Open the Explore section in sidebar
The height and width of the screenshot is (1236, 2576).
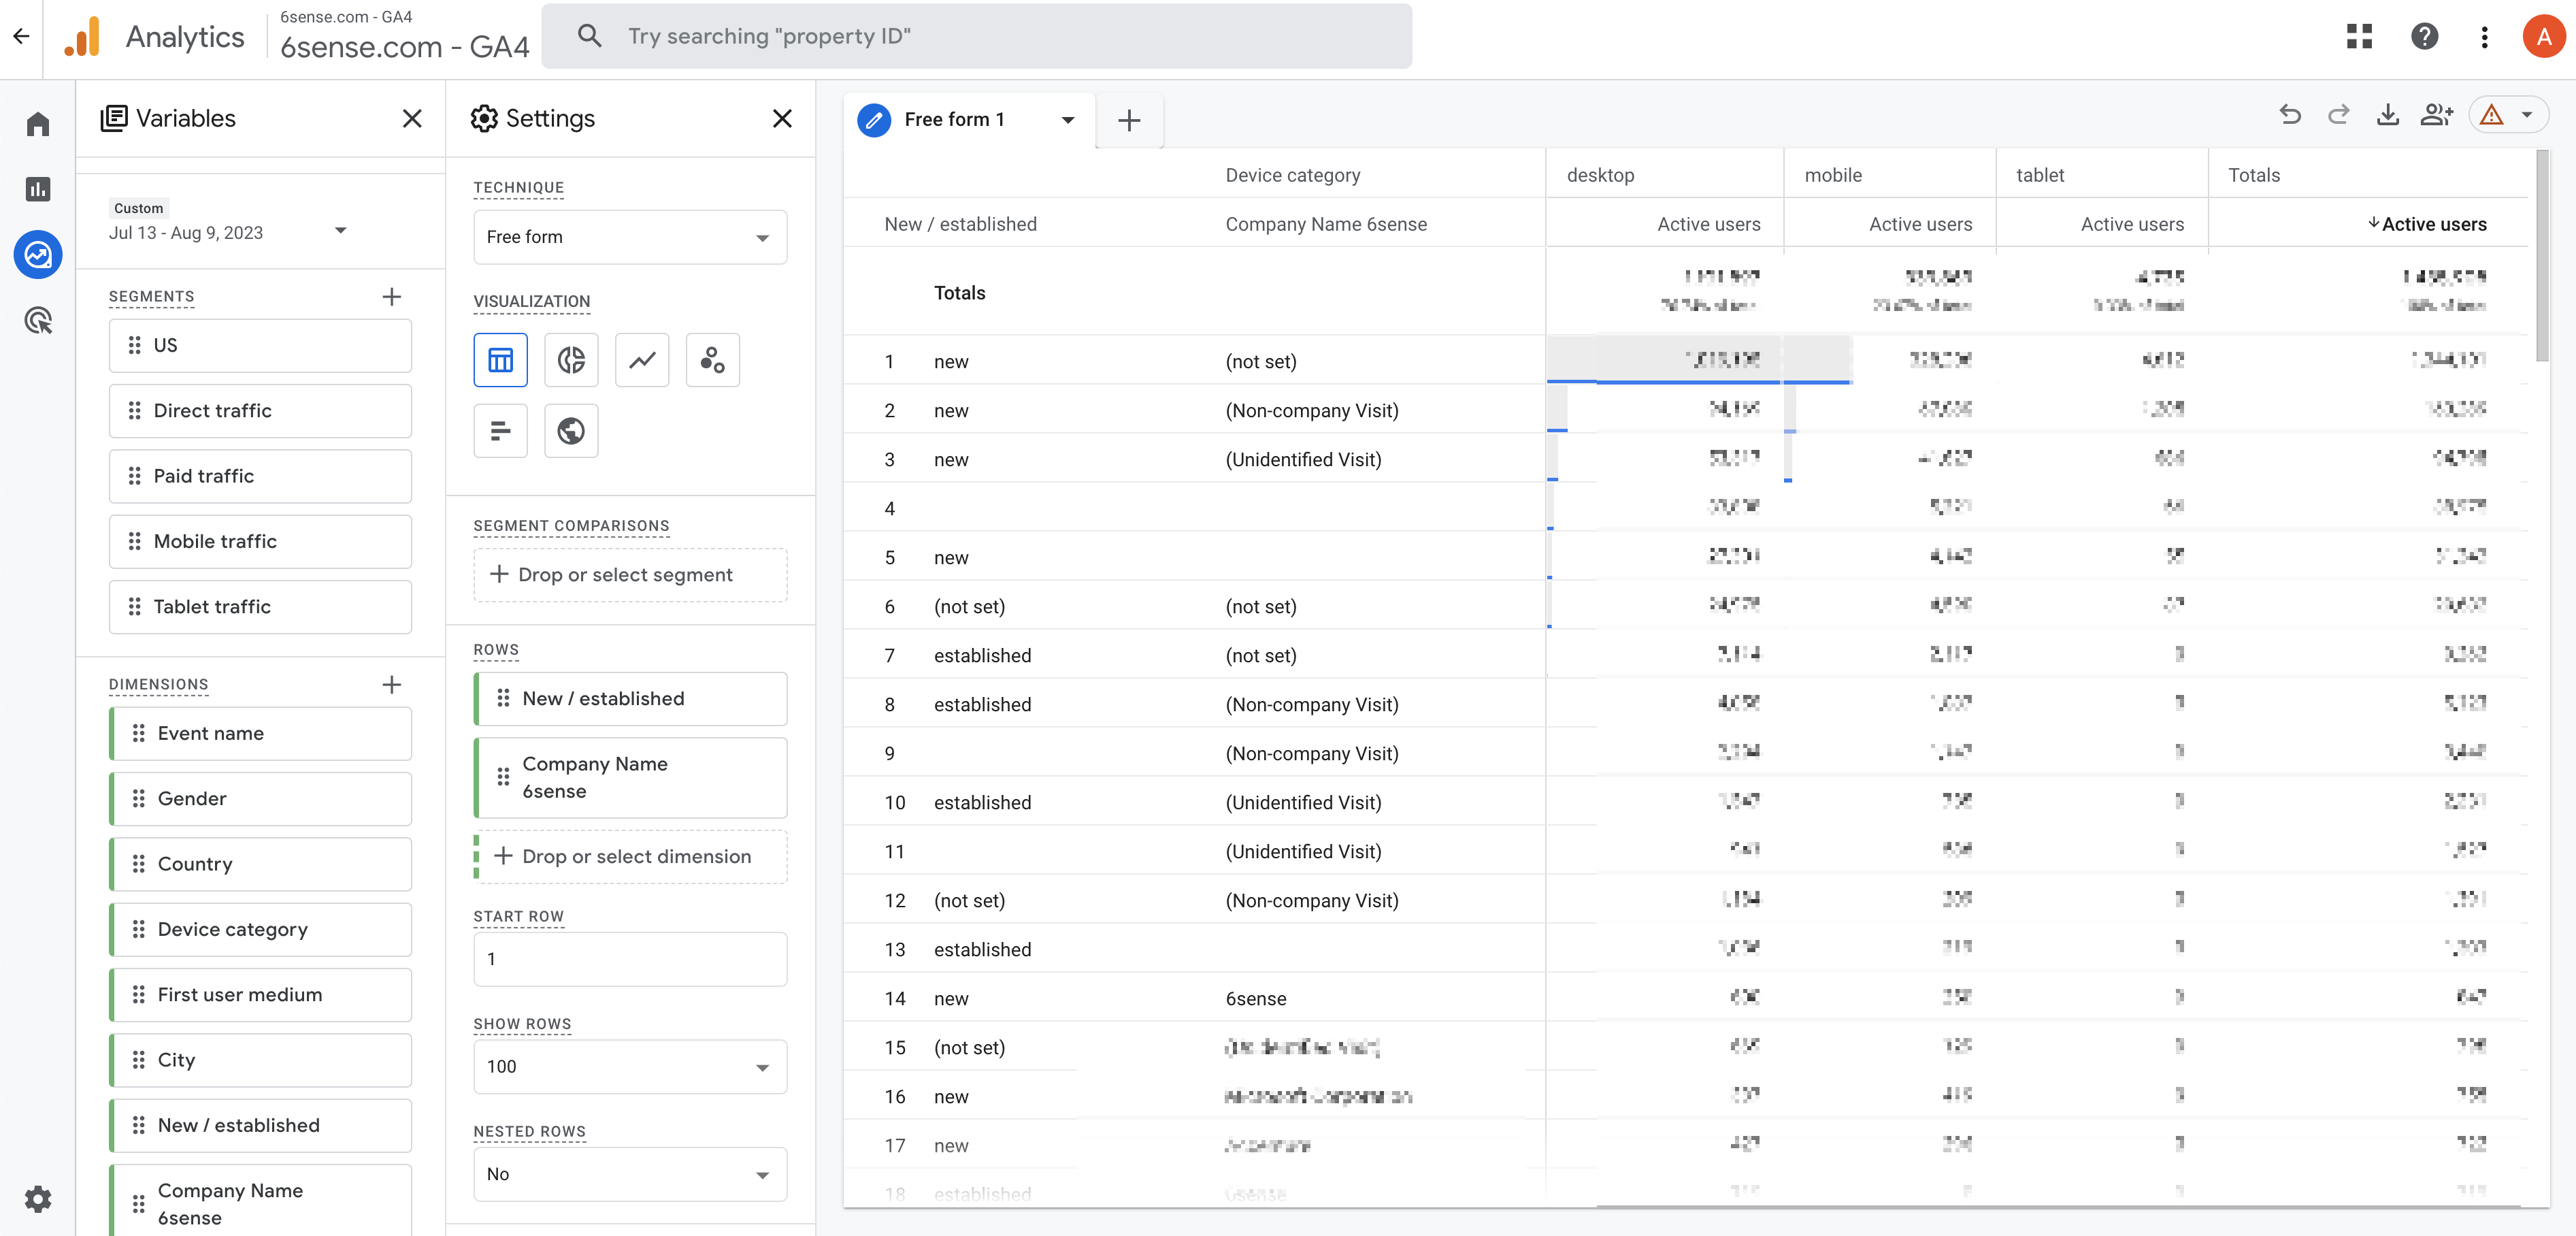(38, 254)
